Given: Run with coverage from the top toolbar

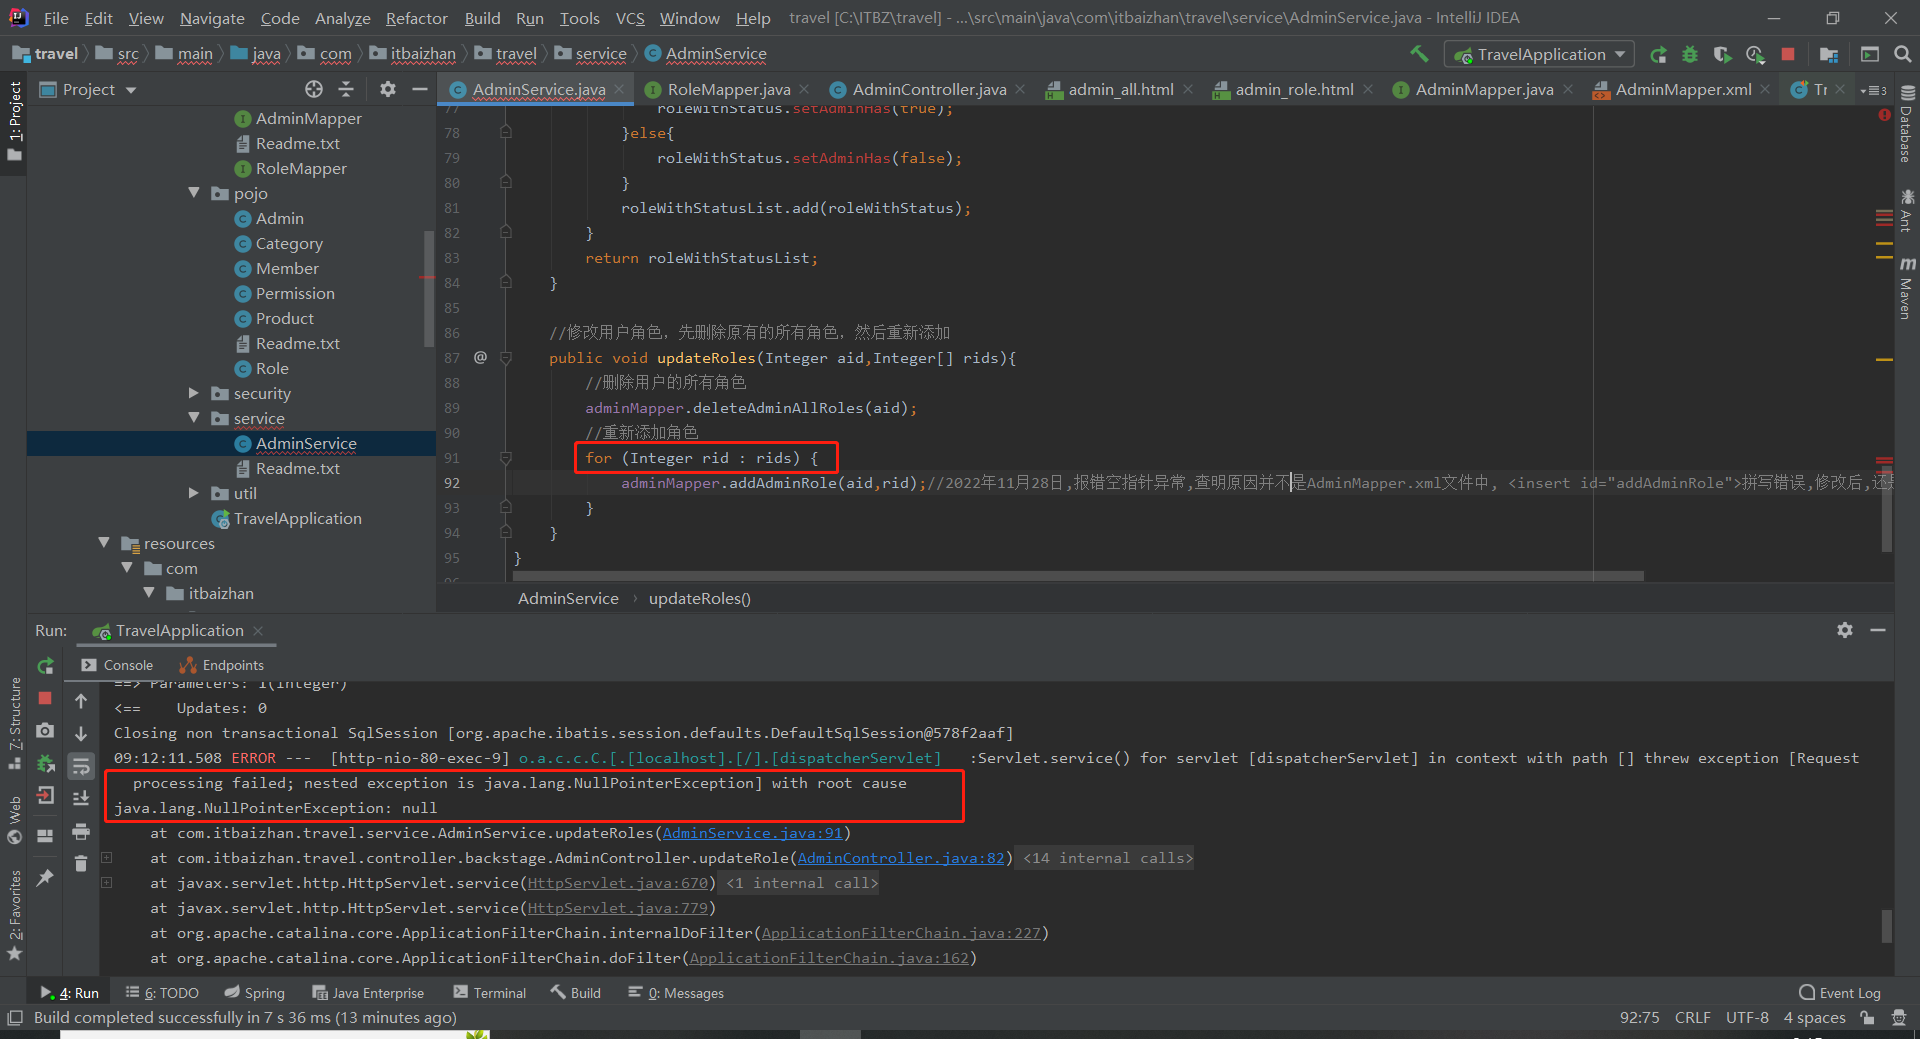Looking at the screenshot, I should coord(1722,54).
